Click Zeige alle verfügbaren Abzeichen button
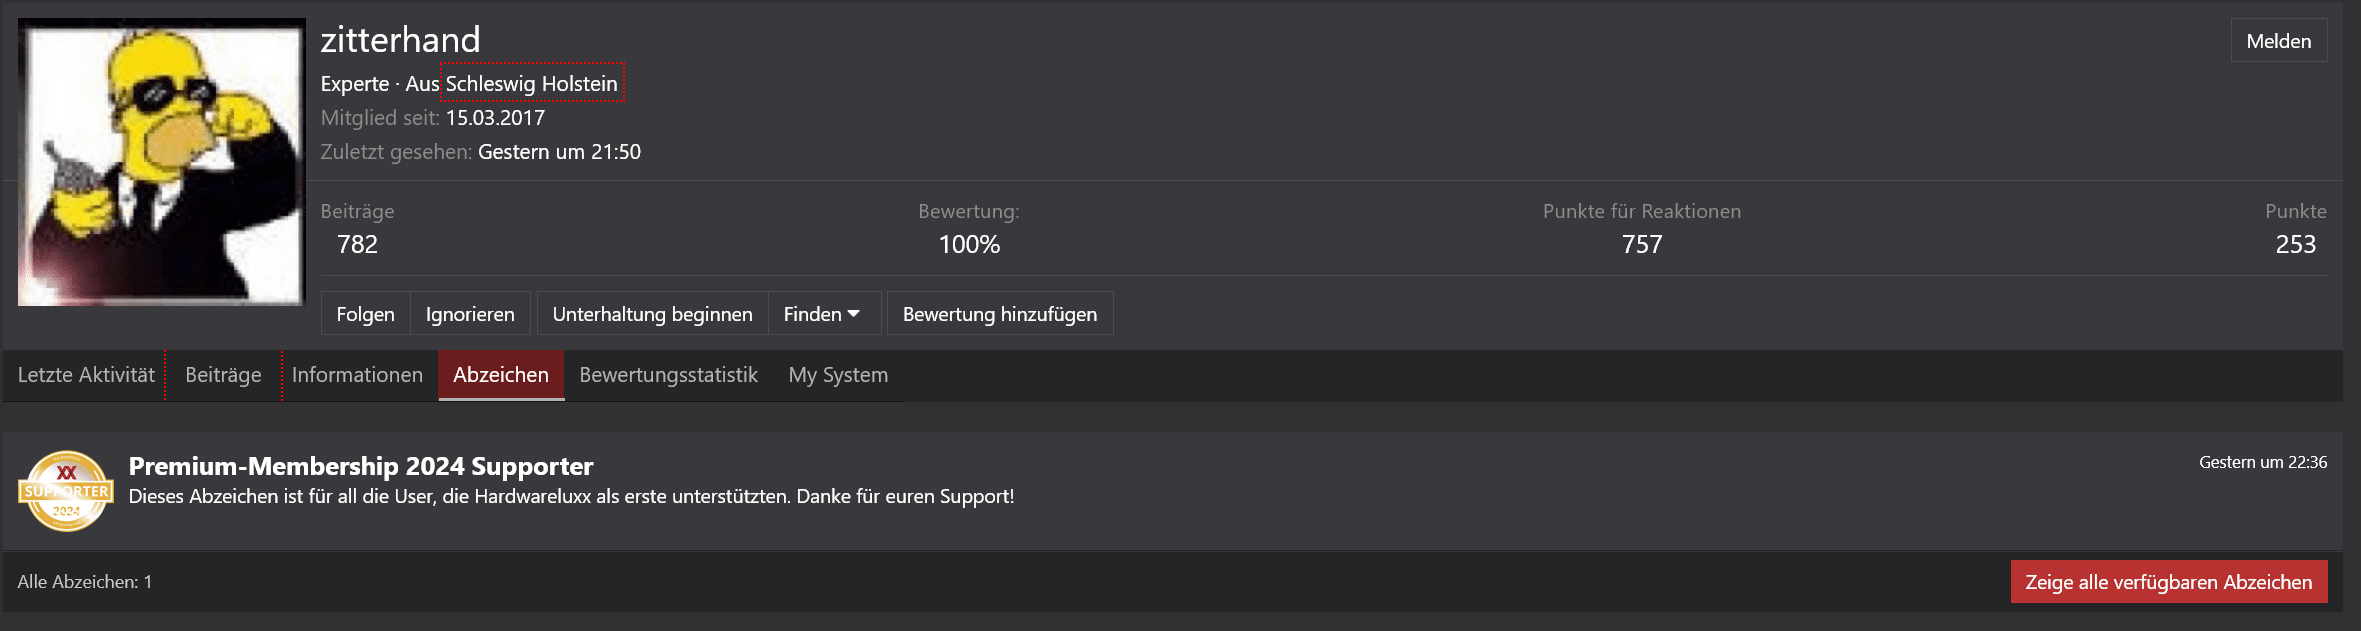 [x=2169, y=582]
